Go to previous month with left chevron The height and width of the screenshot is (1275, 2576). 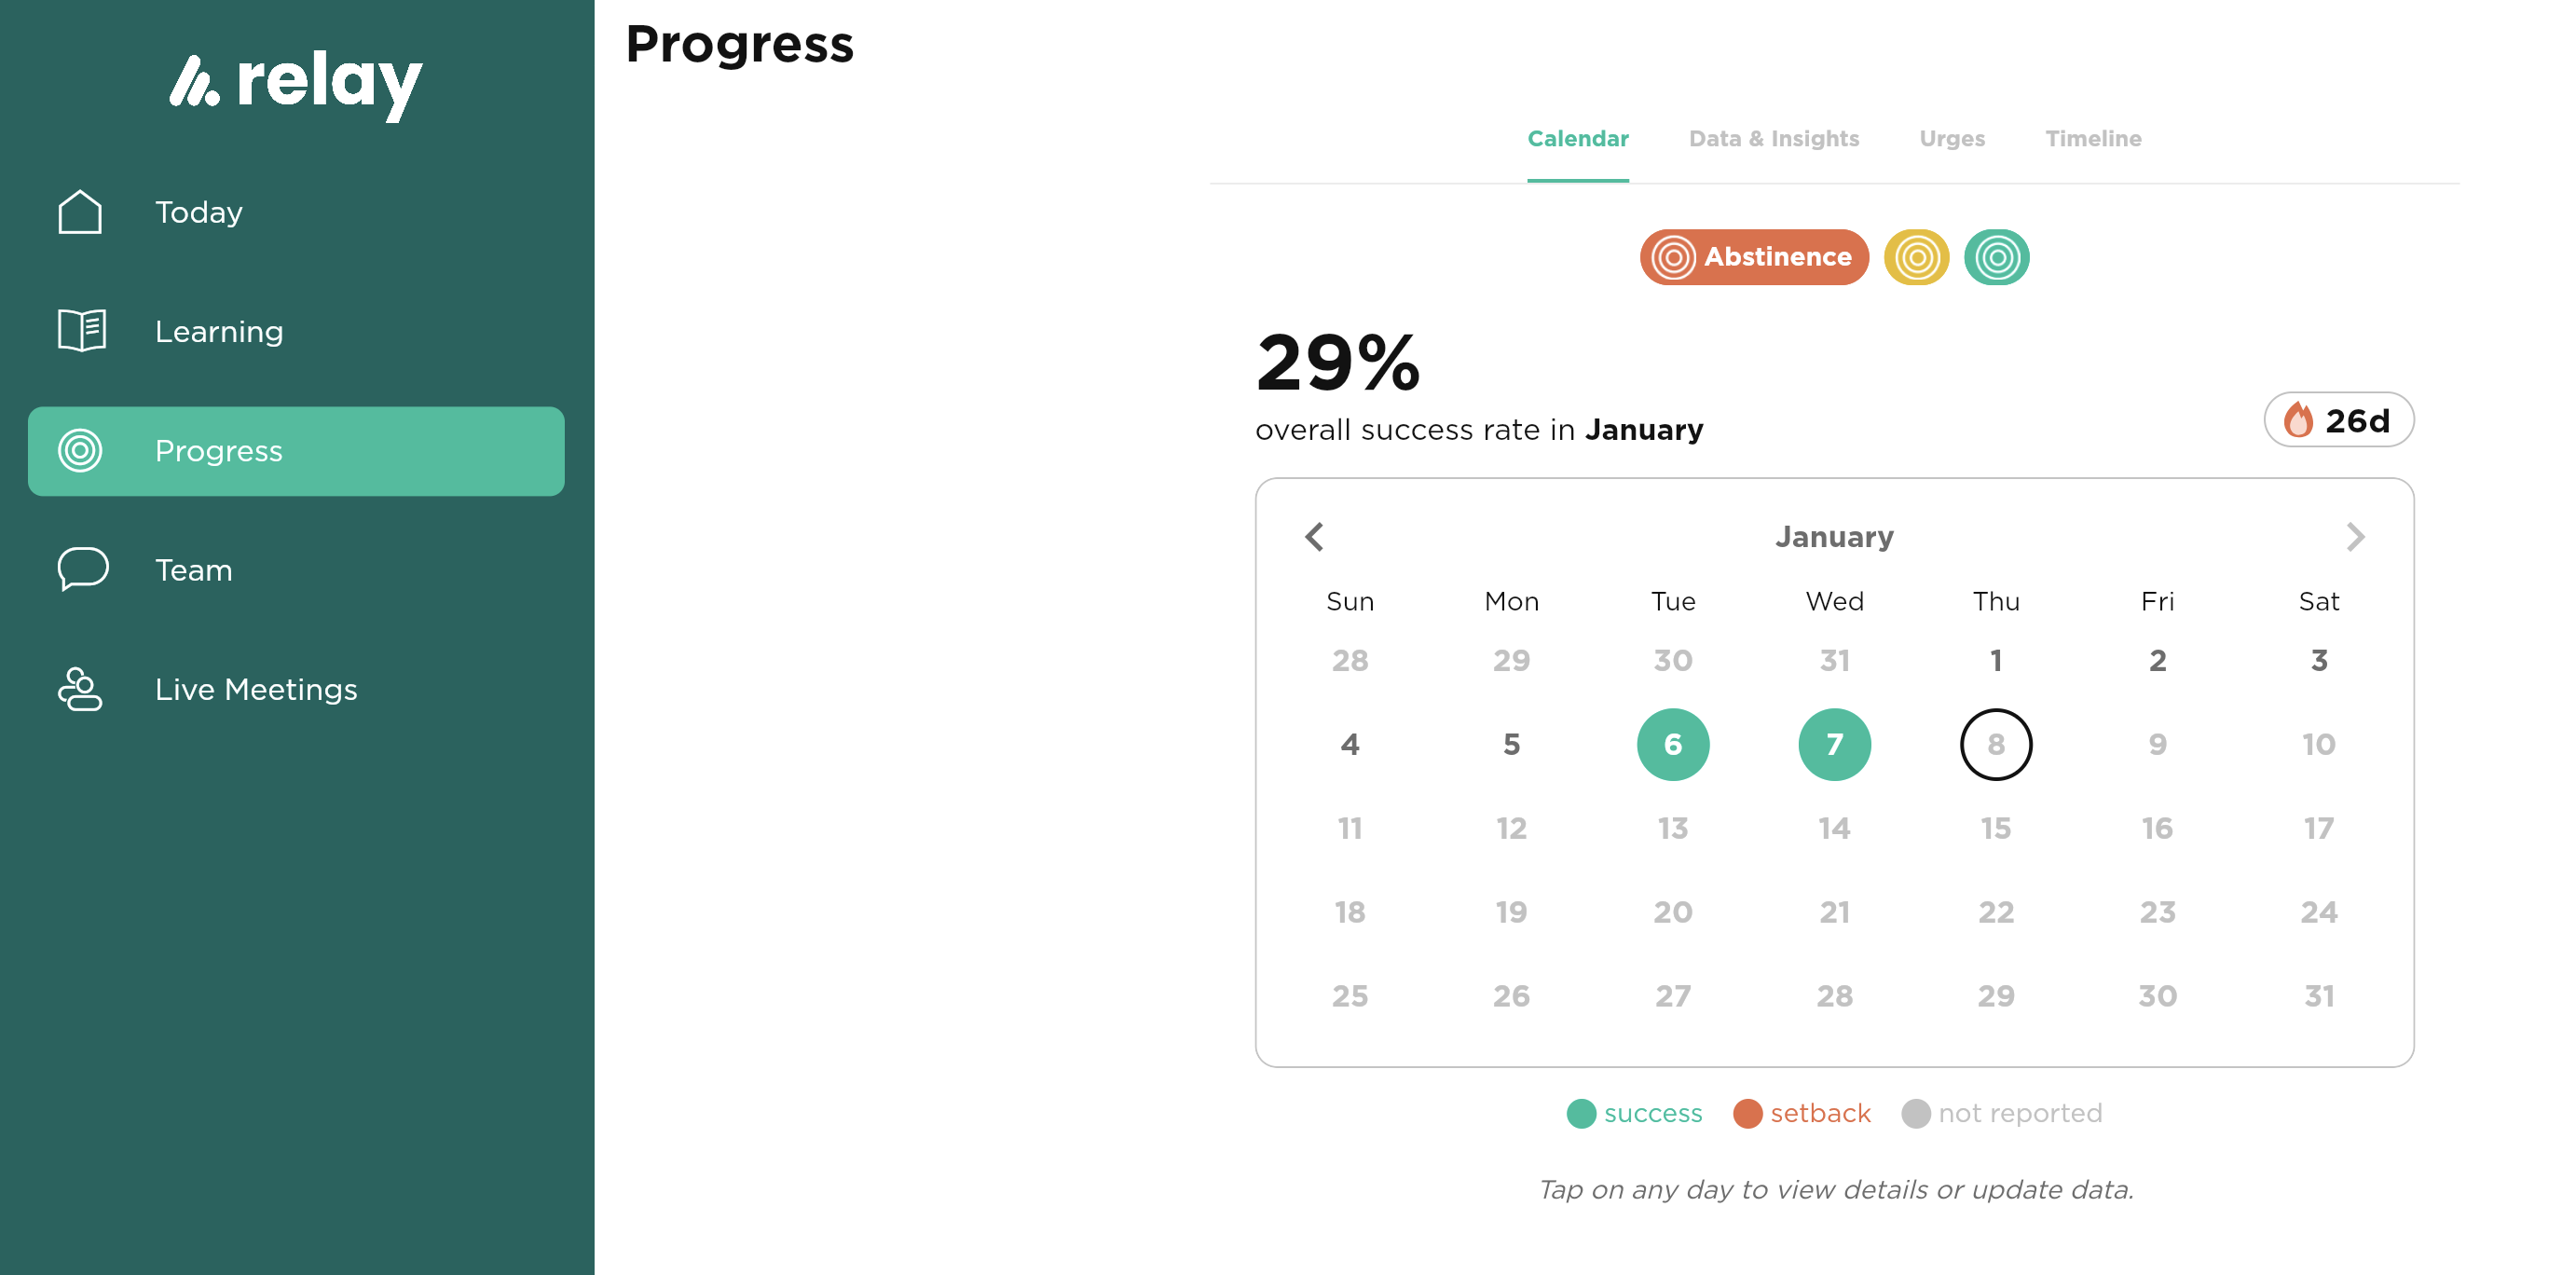point(1313,537)
